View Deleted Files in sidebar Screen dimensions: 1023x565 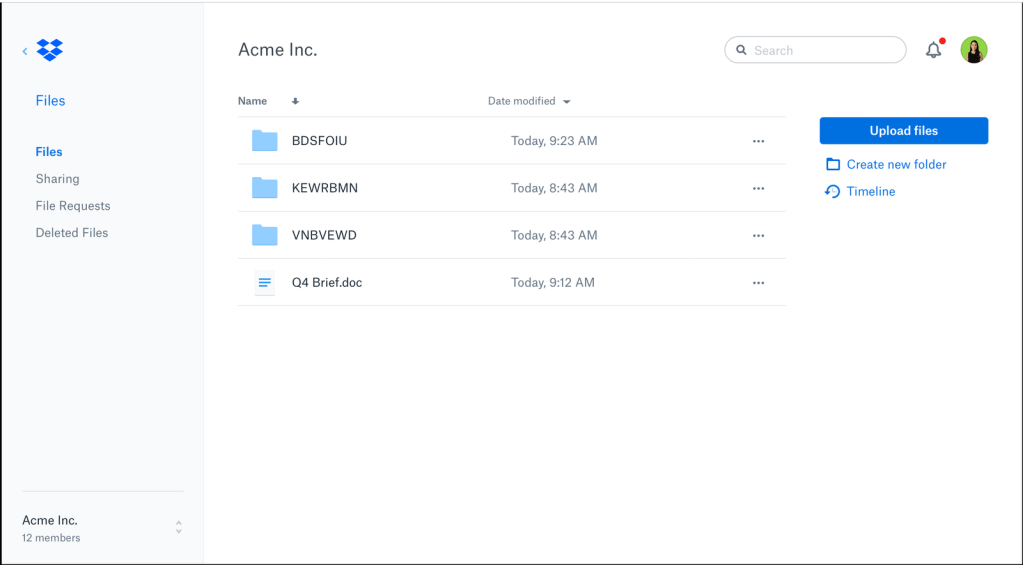point(72,233)
